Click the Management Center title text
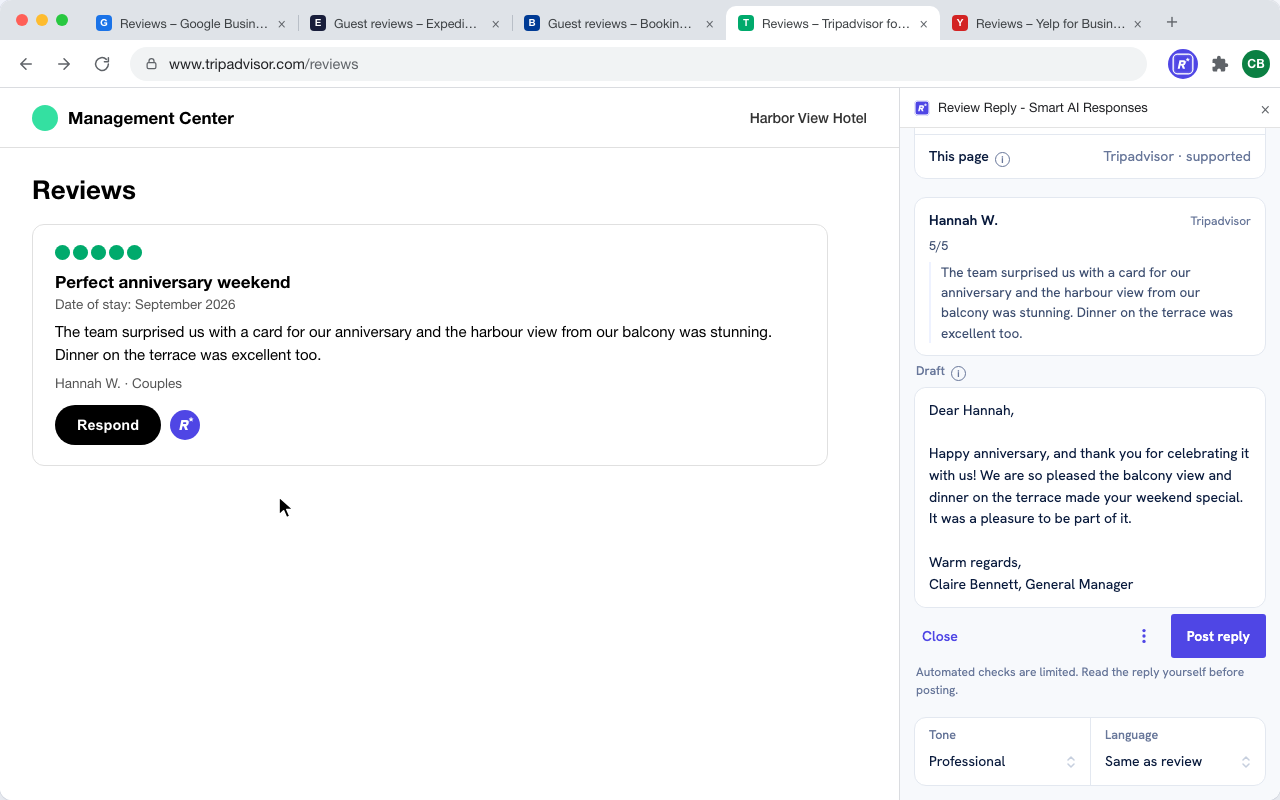Viewport: 1280px width, 800px height. 151,118
